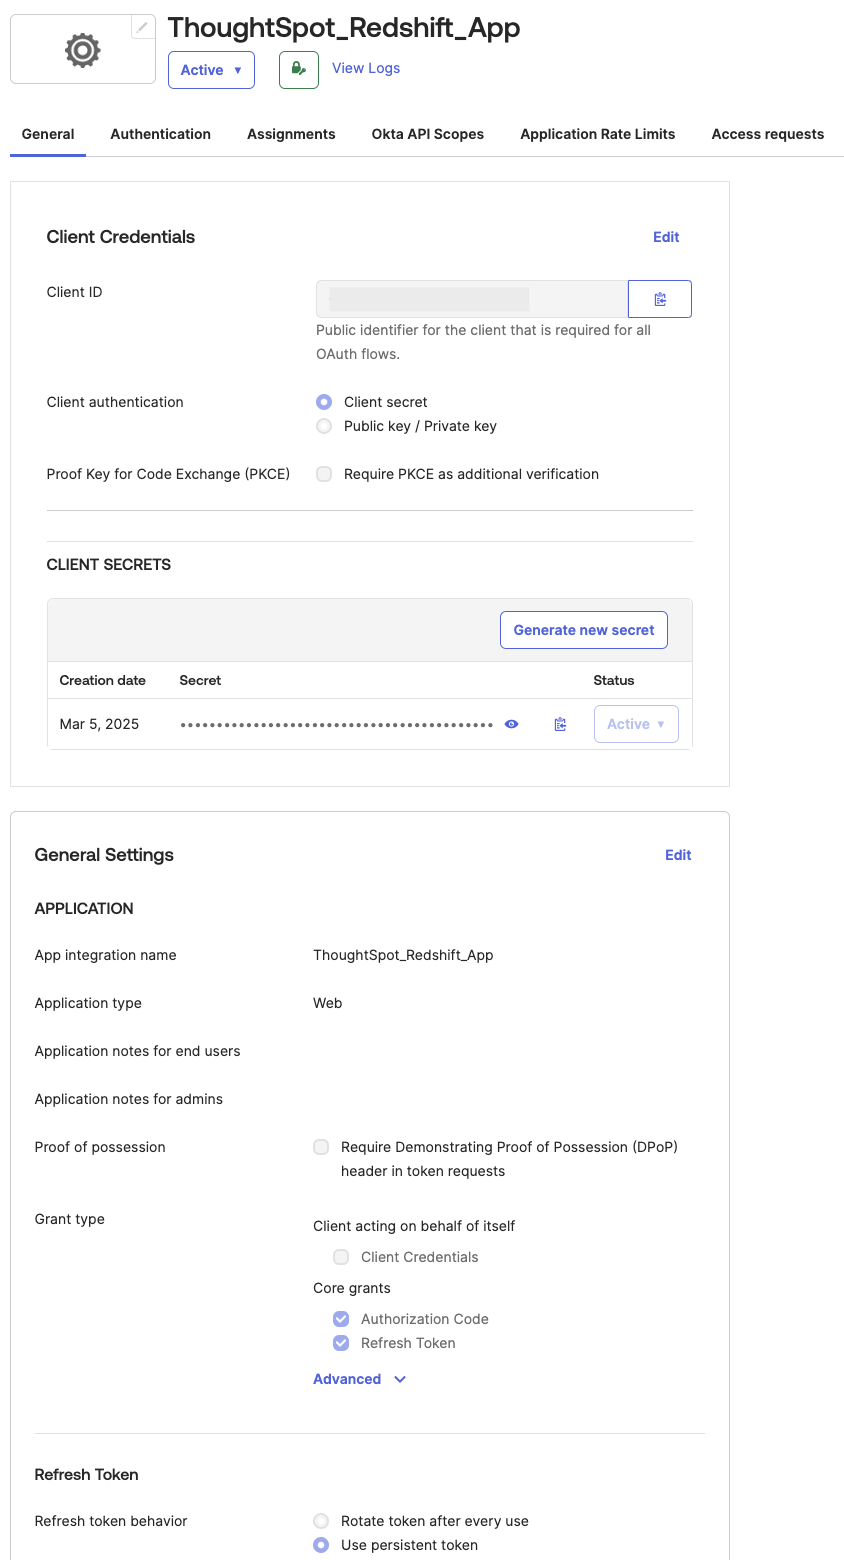844x1560 pixels.
Task: Click the Client ID input field
Action: click(x=471, y=299)
